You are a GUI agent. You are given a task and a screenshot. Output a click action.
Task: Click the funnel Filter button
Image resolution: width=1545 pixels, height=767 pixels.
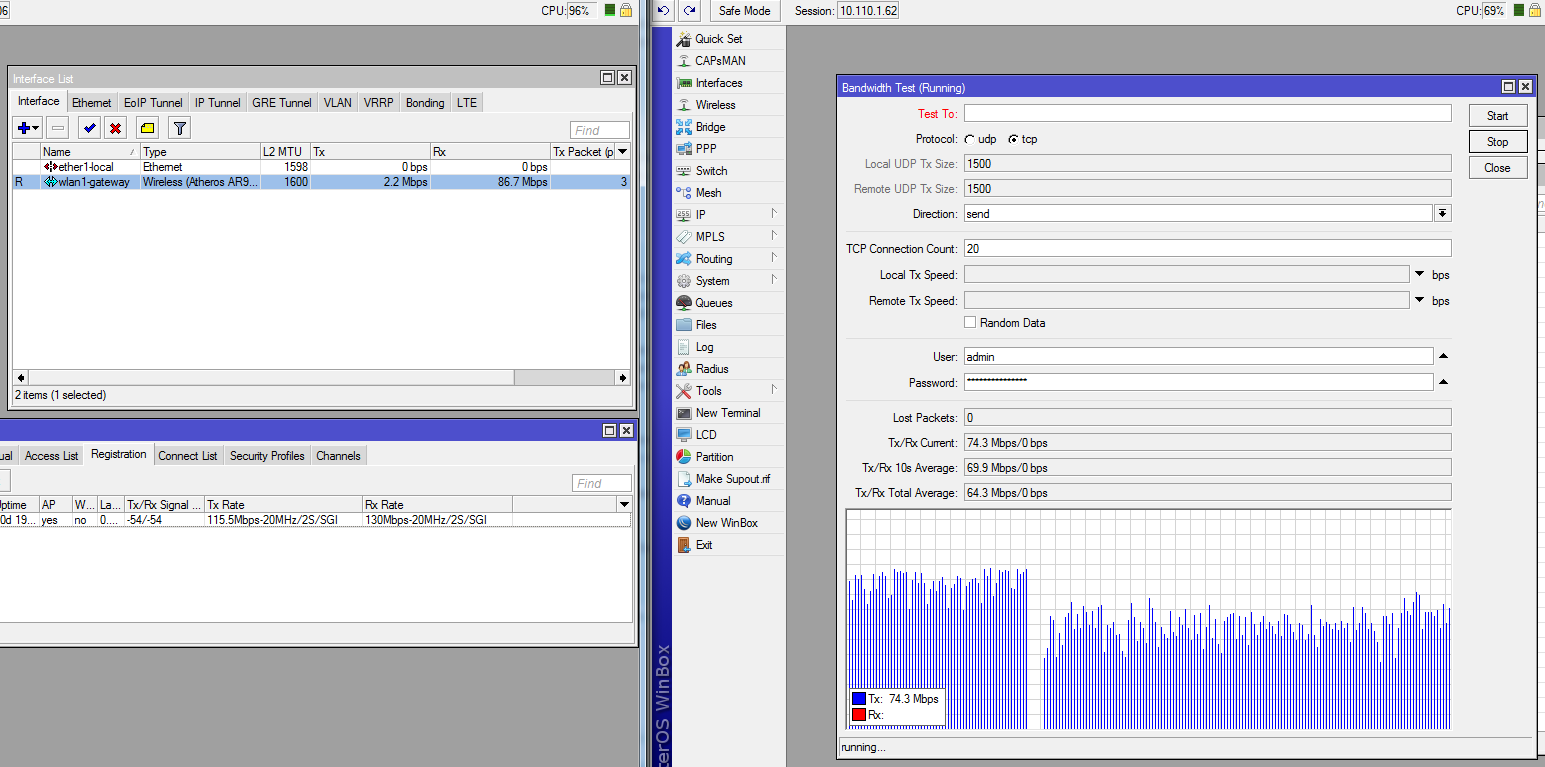coord(179,128)
